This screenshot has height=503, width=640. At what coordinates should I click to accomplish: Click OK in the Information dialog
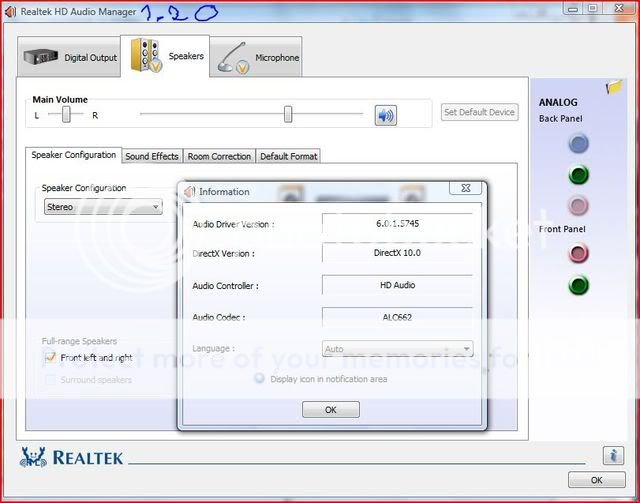331,410
